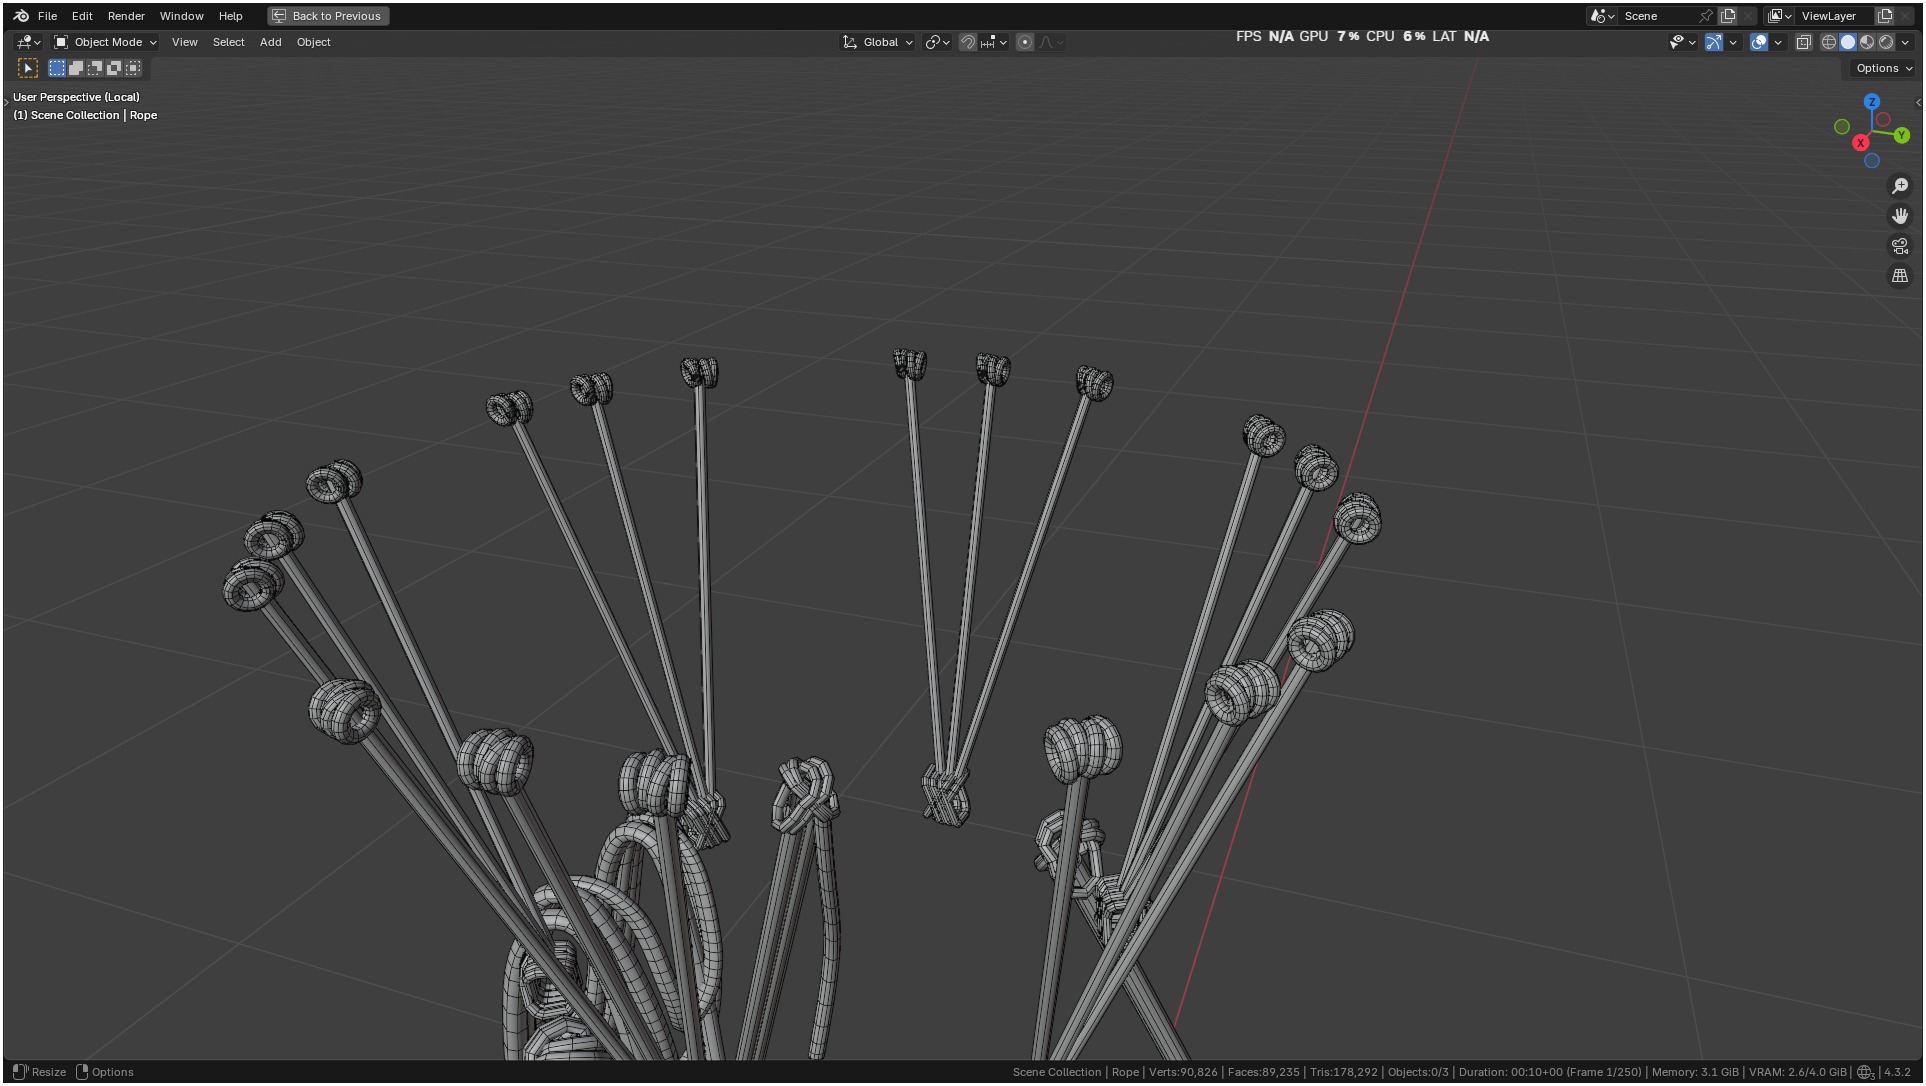This screenshot has width=1926, height=1086.
Task: Open the Help menu
Action: 230,16
